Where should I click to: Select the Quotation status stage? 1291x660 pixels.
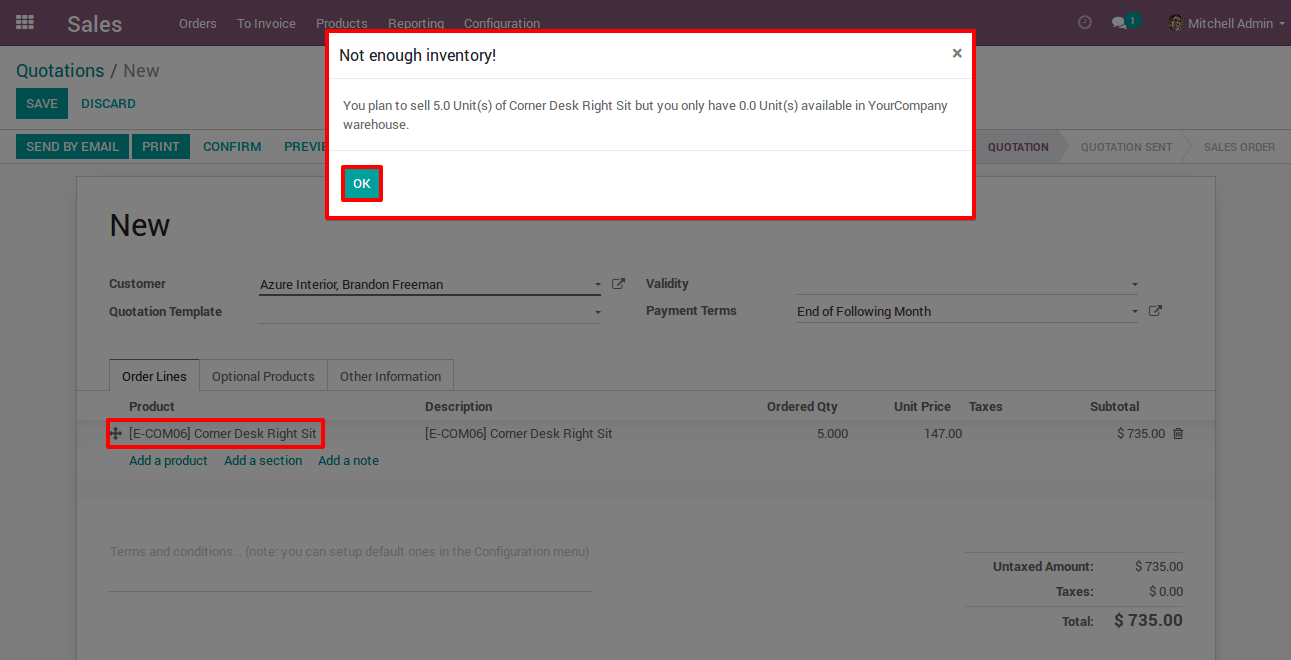pyautogui.click(x=1018, y=147)
